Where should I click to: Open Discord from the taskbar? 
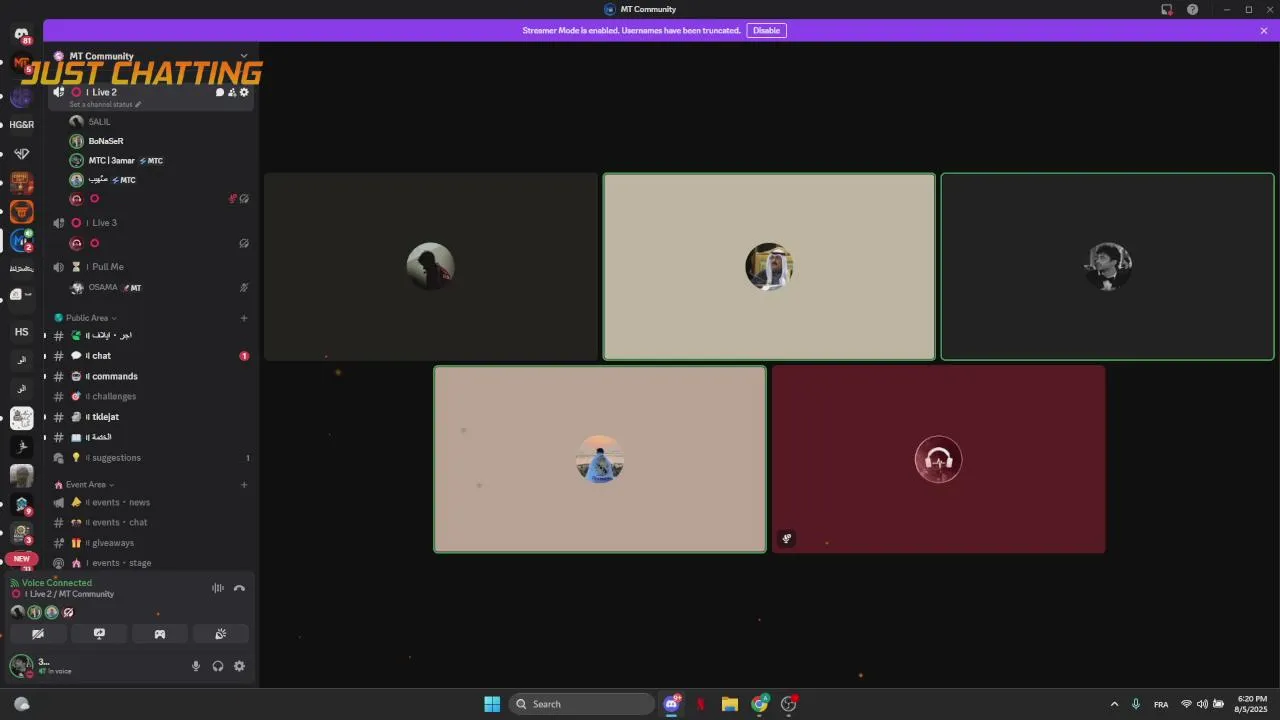672,704
